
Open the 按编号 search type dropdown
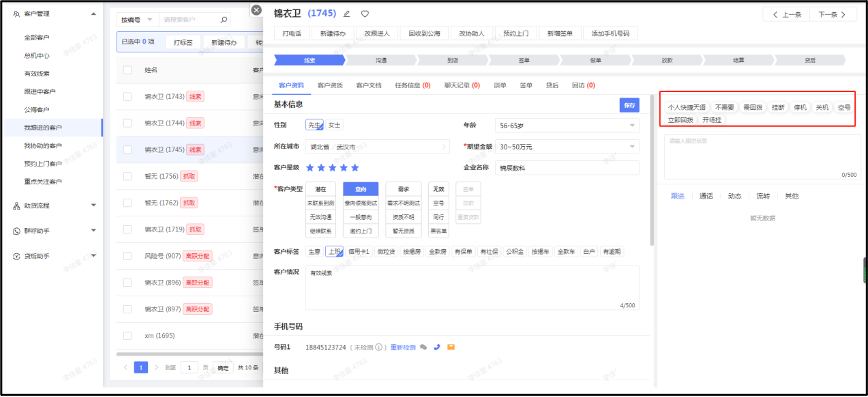point(137,20)
